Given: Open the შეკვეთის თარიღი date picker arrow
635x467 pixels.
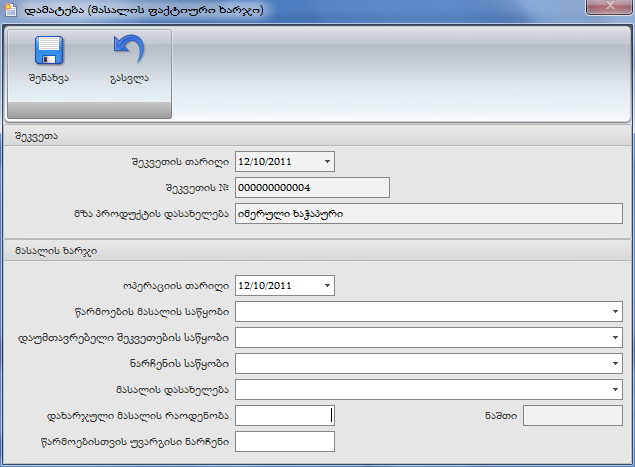Looking at the screenshot, I should 327,162.
